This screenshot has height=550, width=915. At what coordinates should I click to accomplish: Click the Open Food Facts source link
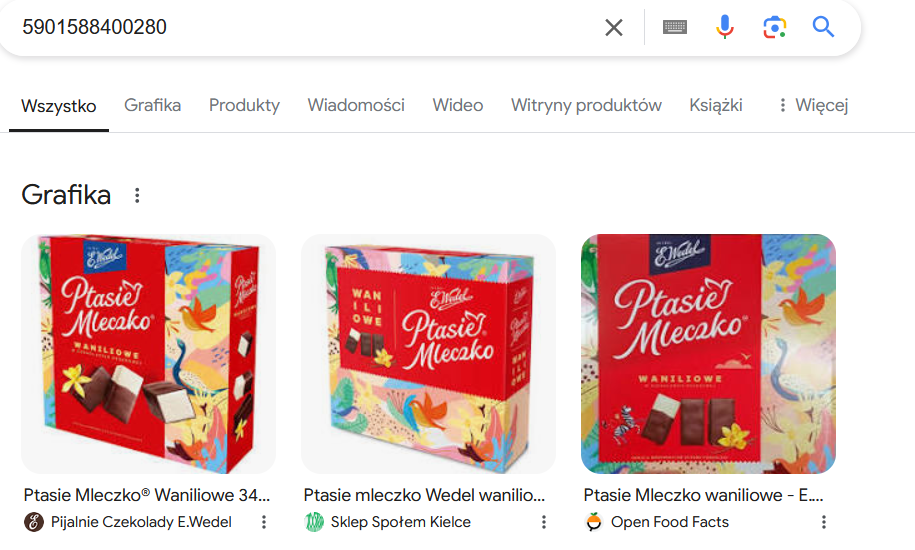coord(669,522)
